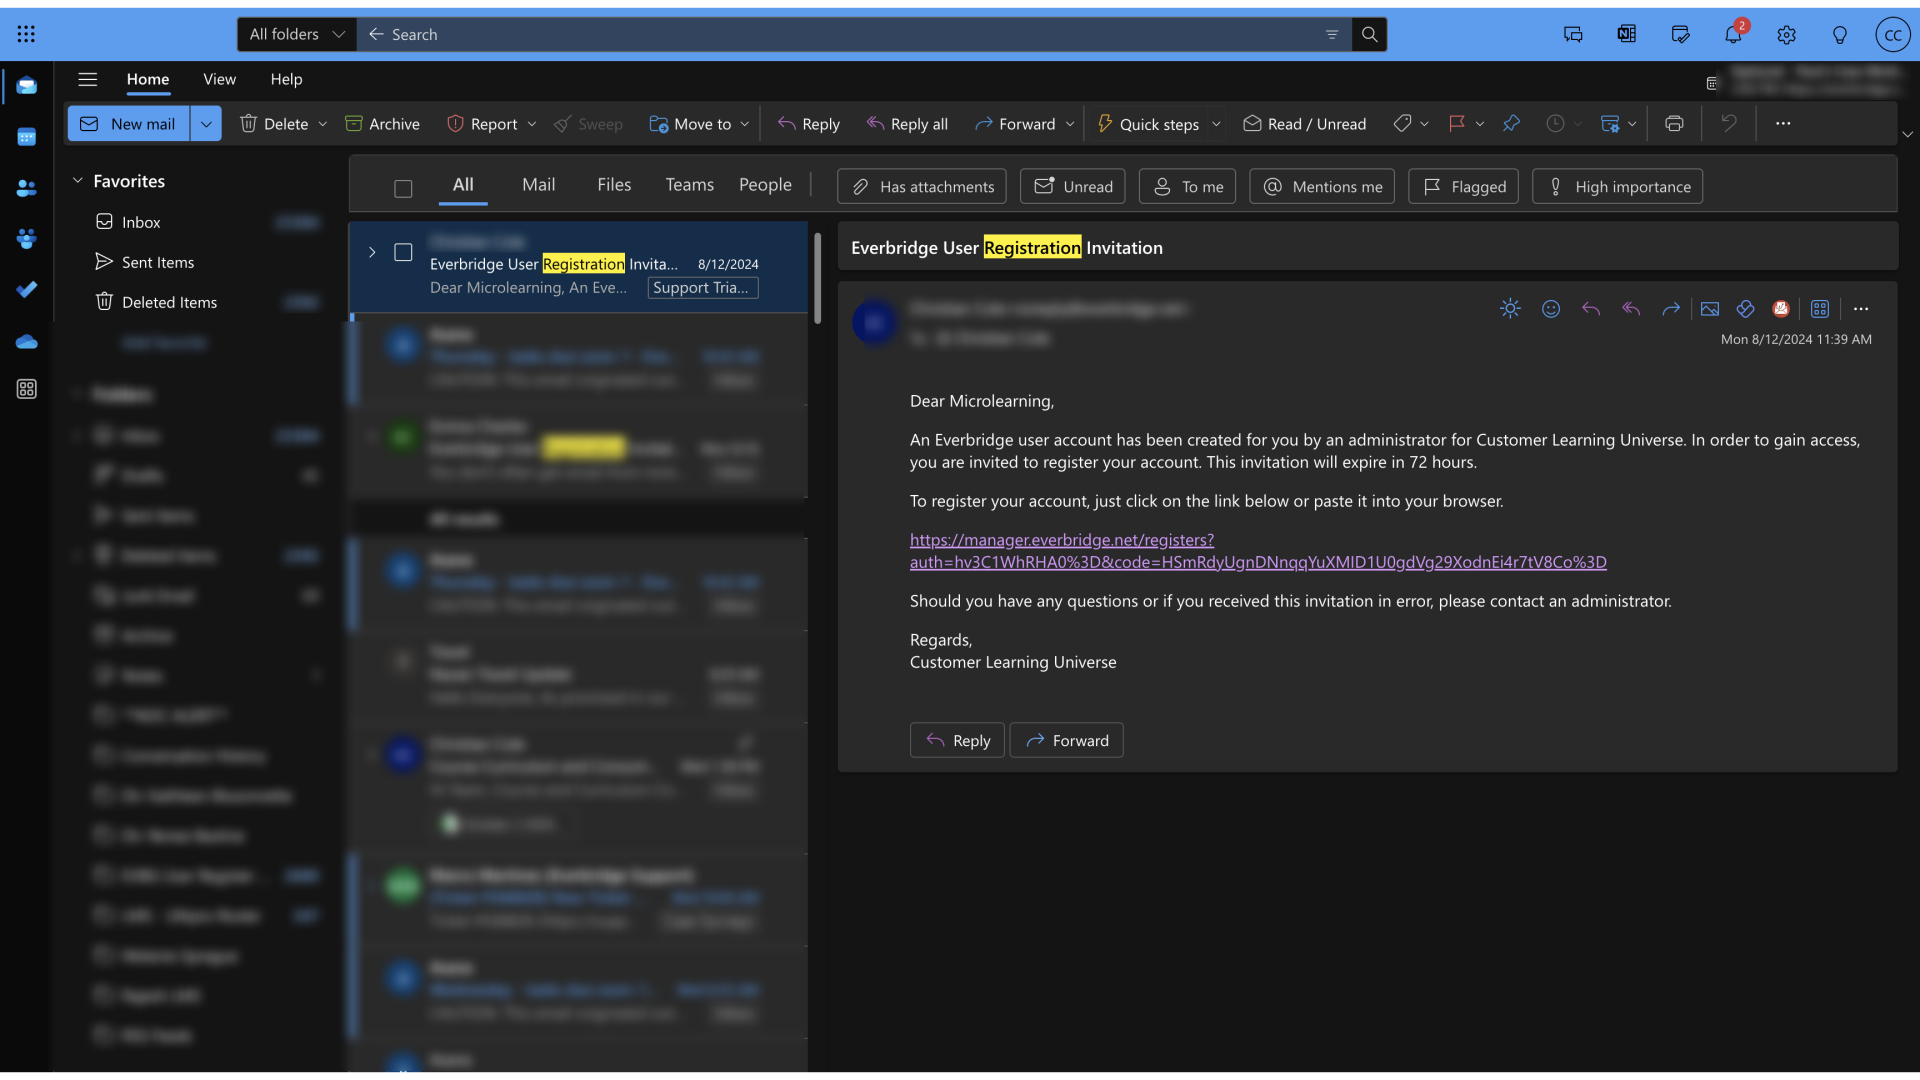Viewport: 1920px width, 1080px height.
Task: Open ribbon more options ellipsis
Action: [x=1783, y=124]
